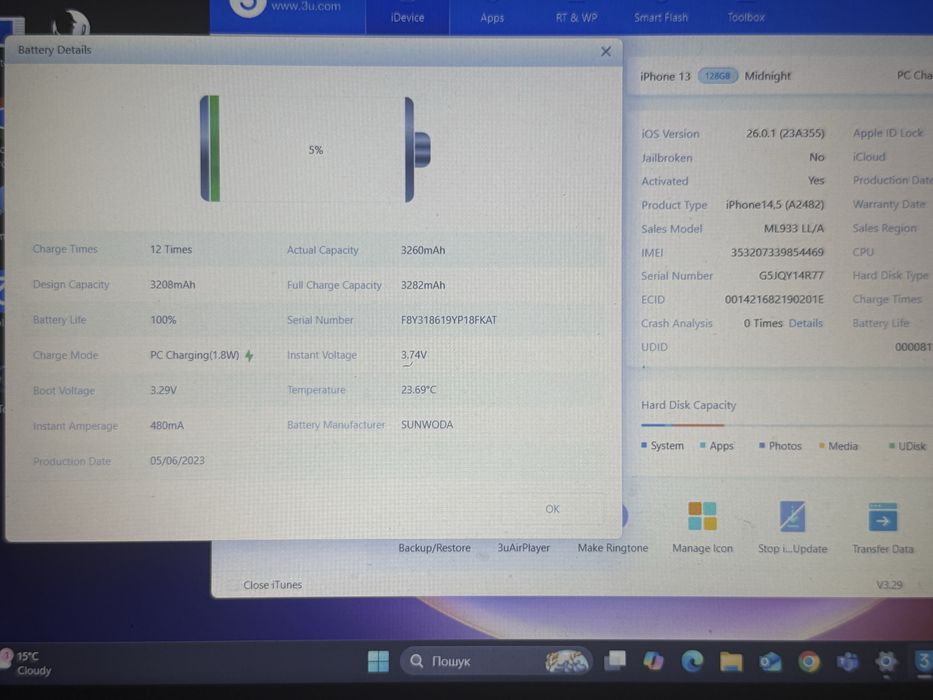Open the iDevice tab
The image size is (933, 700).
[408, 18]
